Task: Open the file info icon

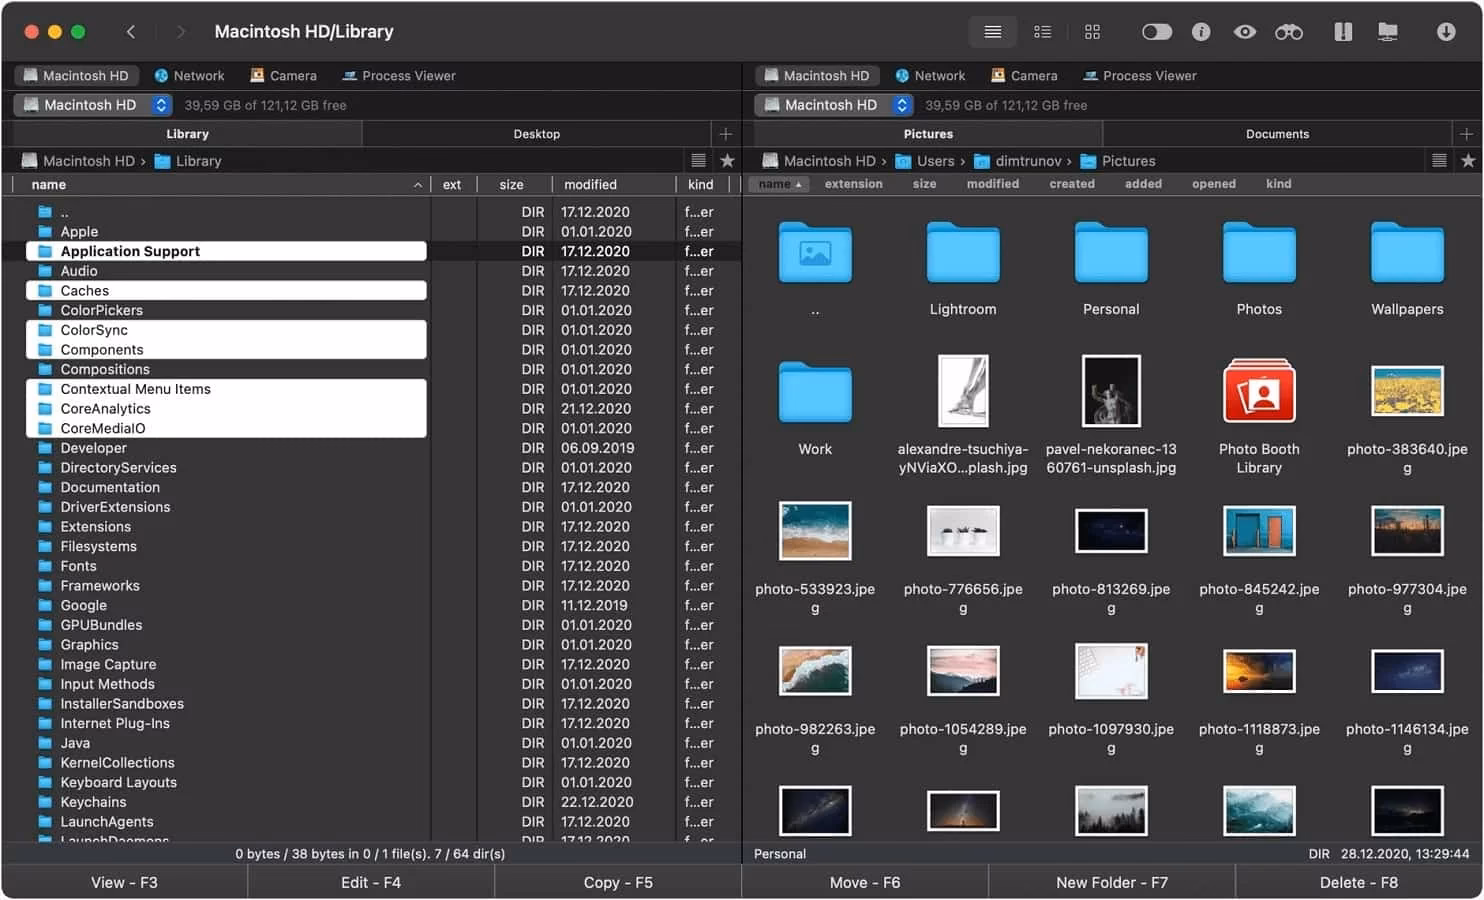Action: coord(1201,31)
